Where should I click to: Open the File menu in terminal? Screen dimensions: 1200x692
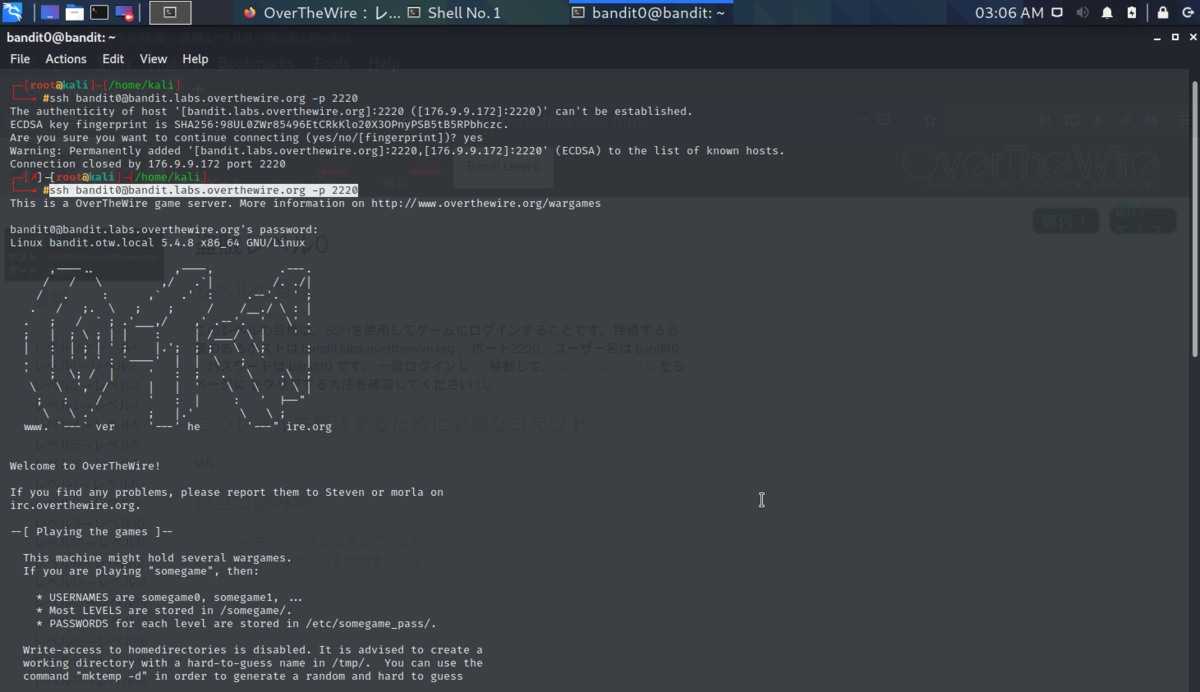coord(20,59)
